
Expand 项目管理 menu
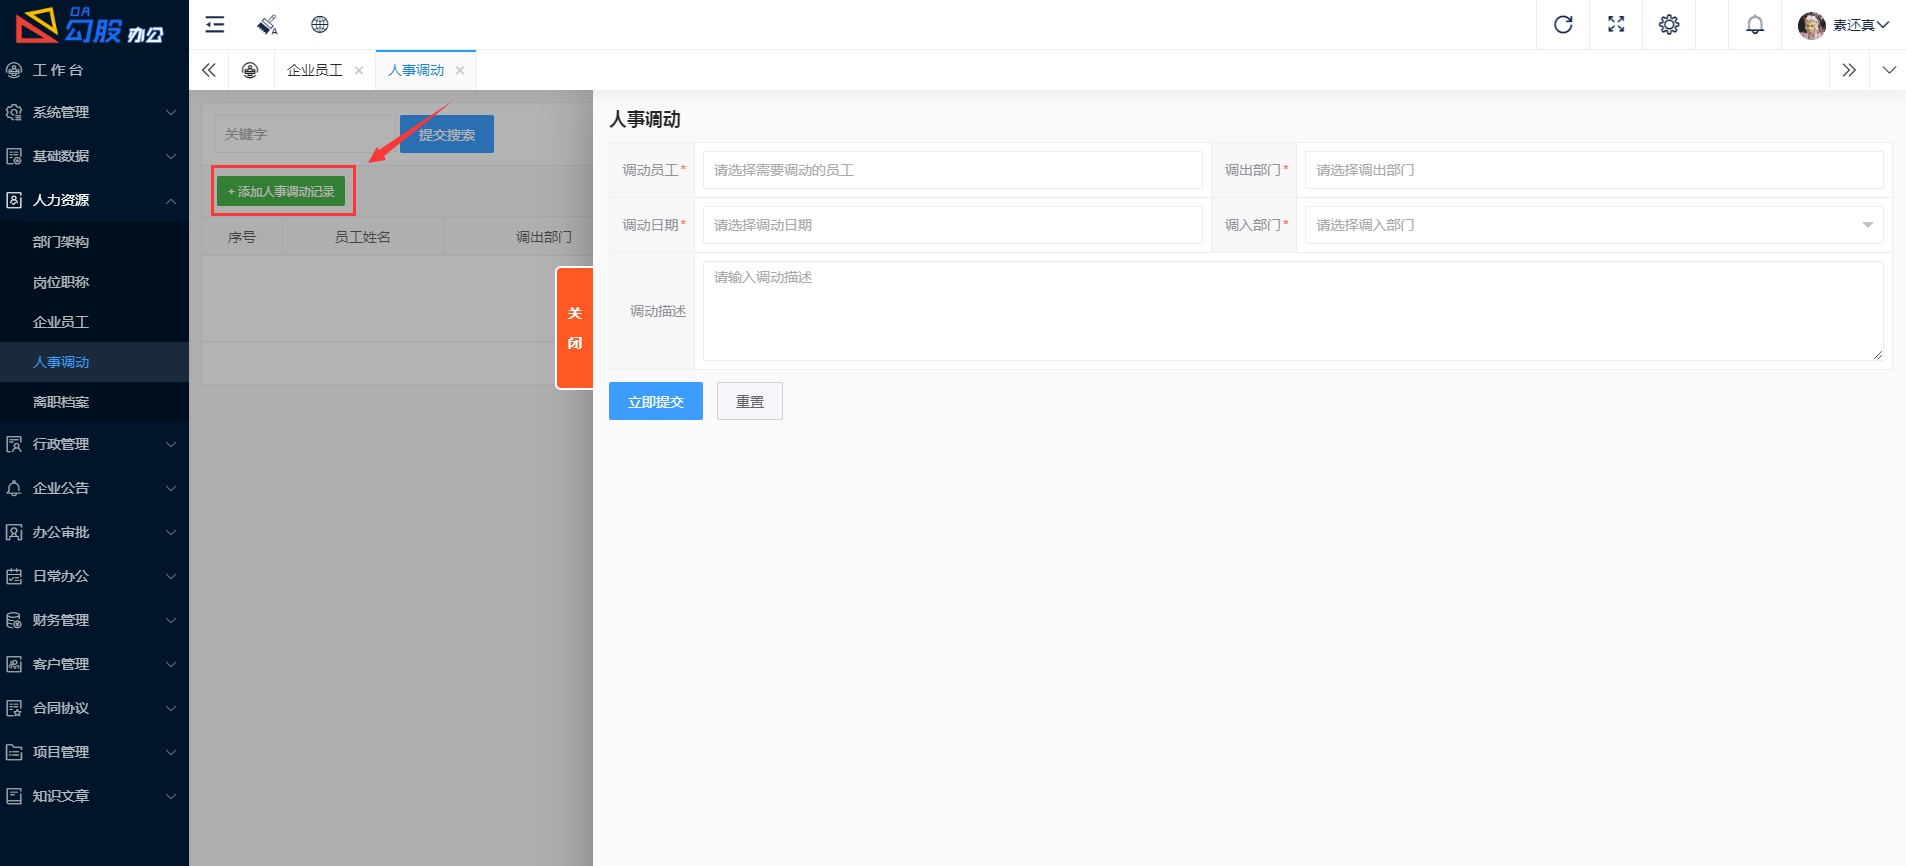point(94,752)
